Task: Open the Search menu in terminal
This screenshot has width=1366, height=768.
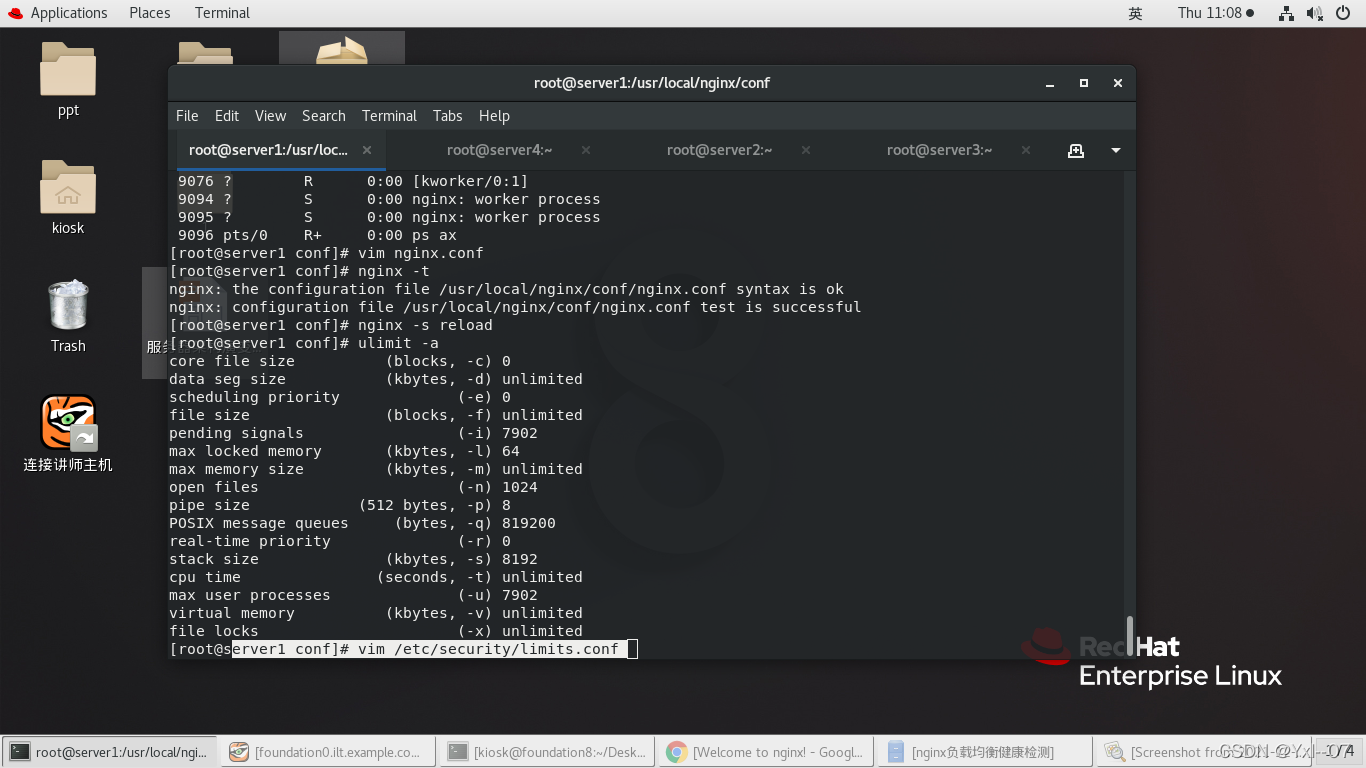Action: [x=324, y=116]
